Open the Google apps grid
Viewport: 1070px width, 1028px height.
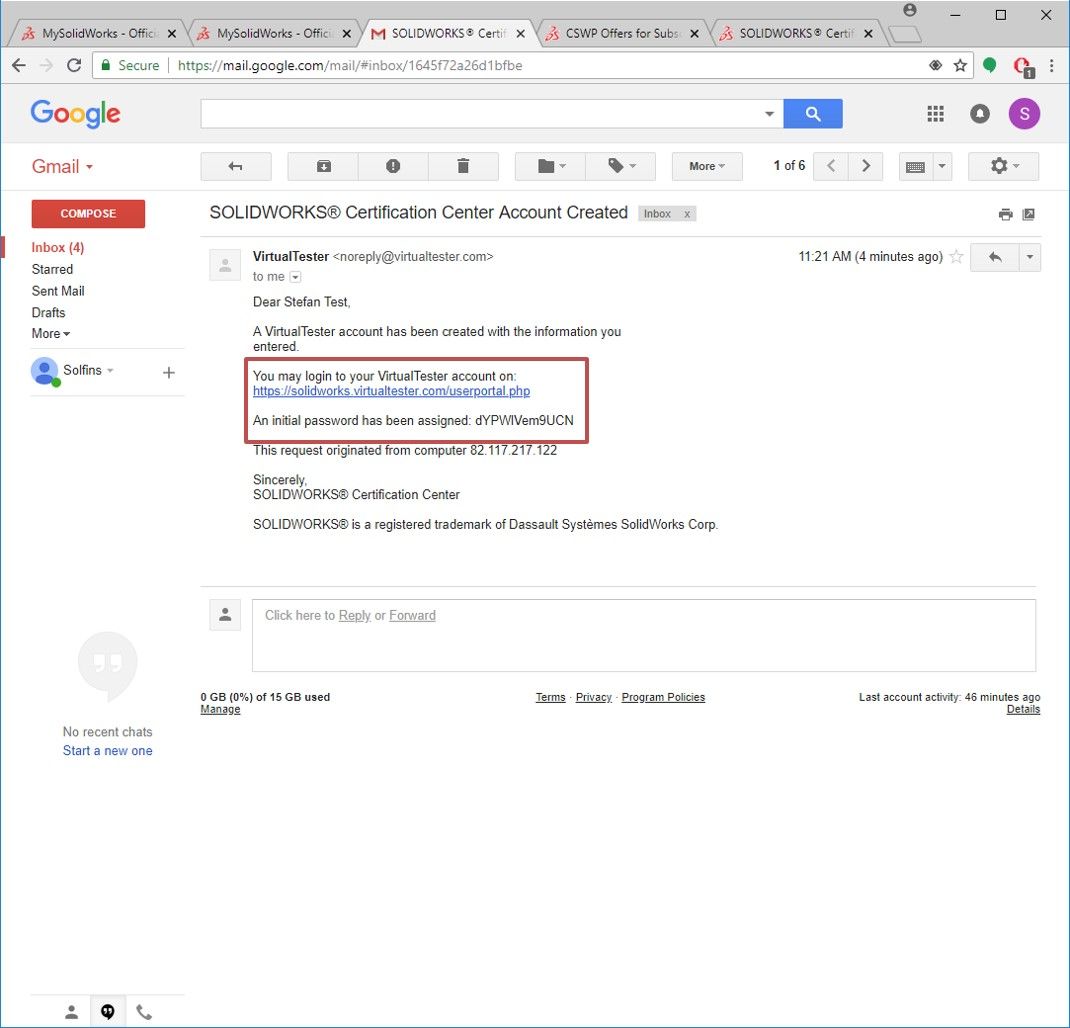tap(935, 113)
